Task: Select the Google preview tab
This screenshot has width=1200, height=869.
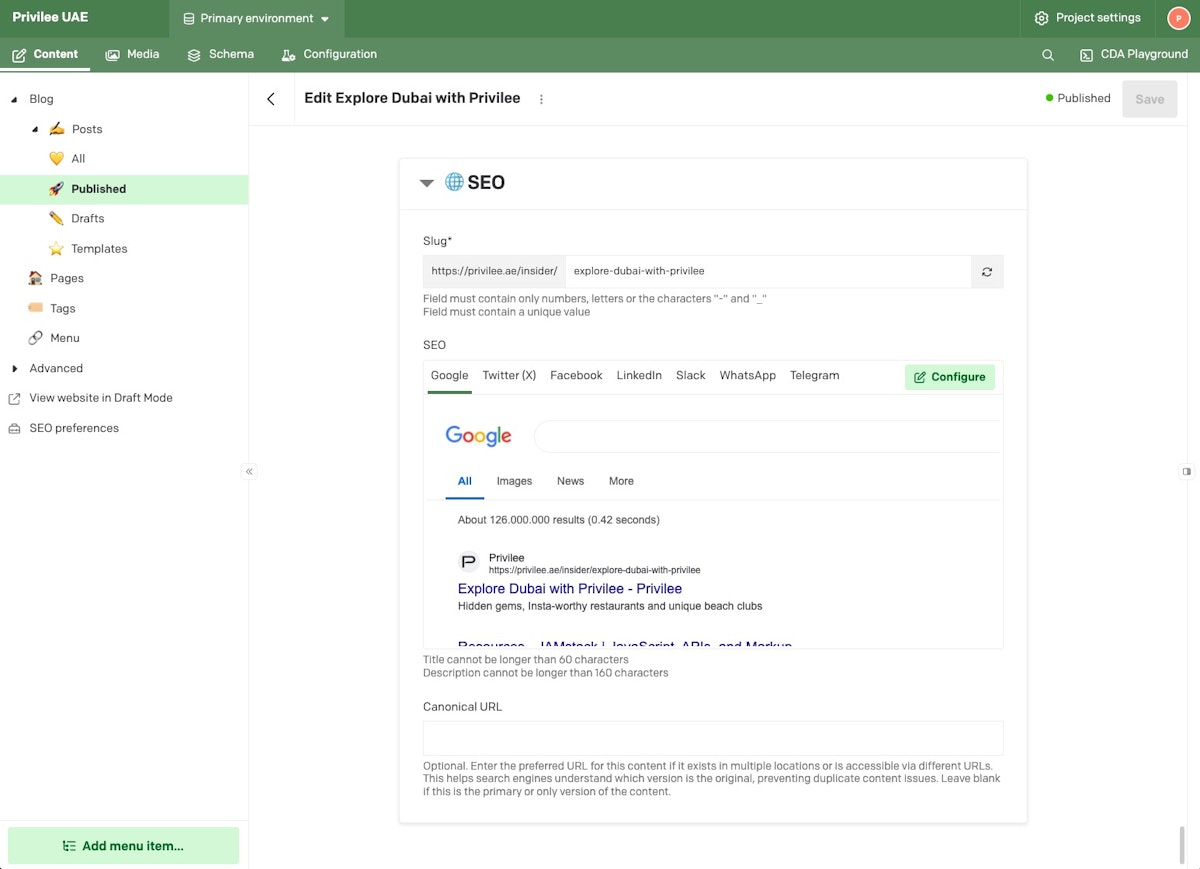Action: tap(450, 376)
